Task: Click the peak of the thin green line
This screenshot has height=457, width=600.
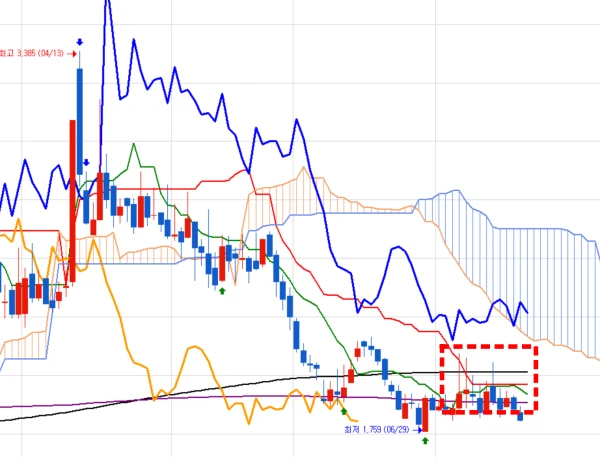Action: [x=134, y=144]
